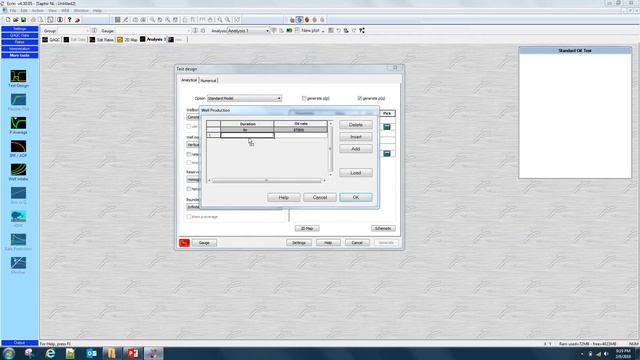This screenshot has height=360, width=640.
Task: Click Help in Well Production dialog
Action: 284,198
